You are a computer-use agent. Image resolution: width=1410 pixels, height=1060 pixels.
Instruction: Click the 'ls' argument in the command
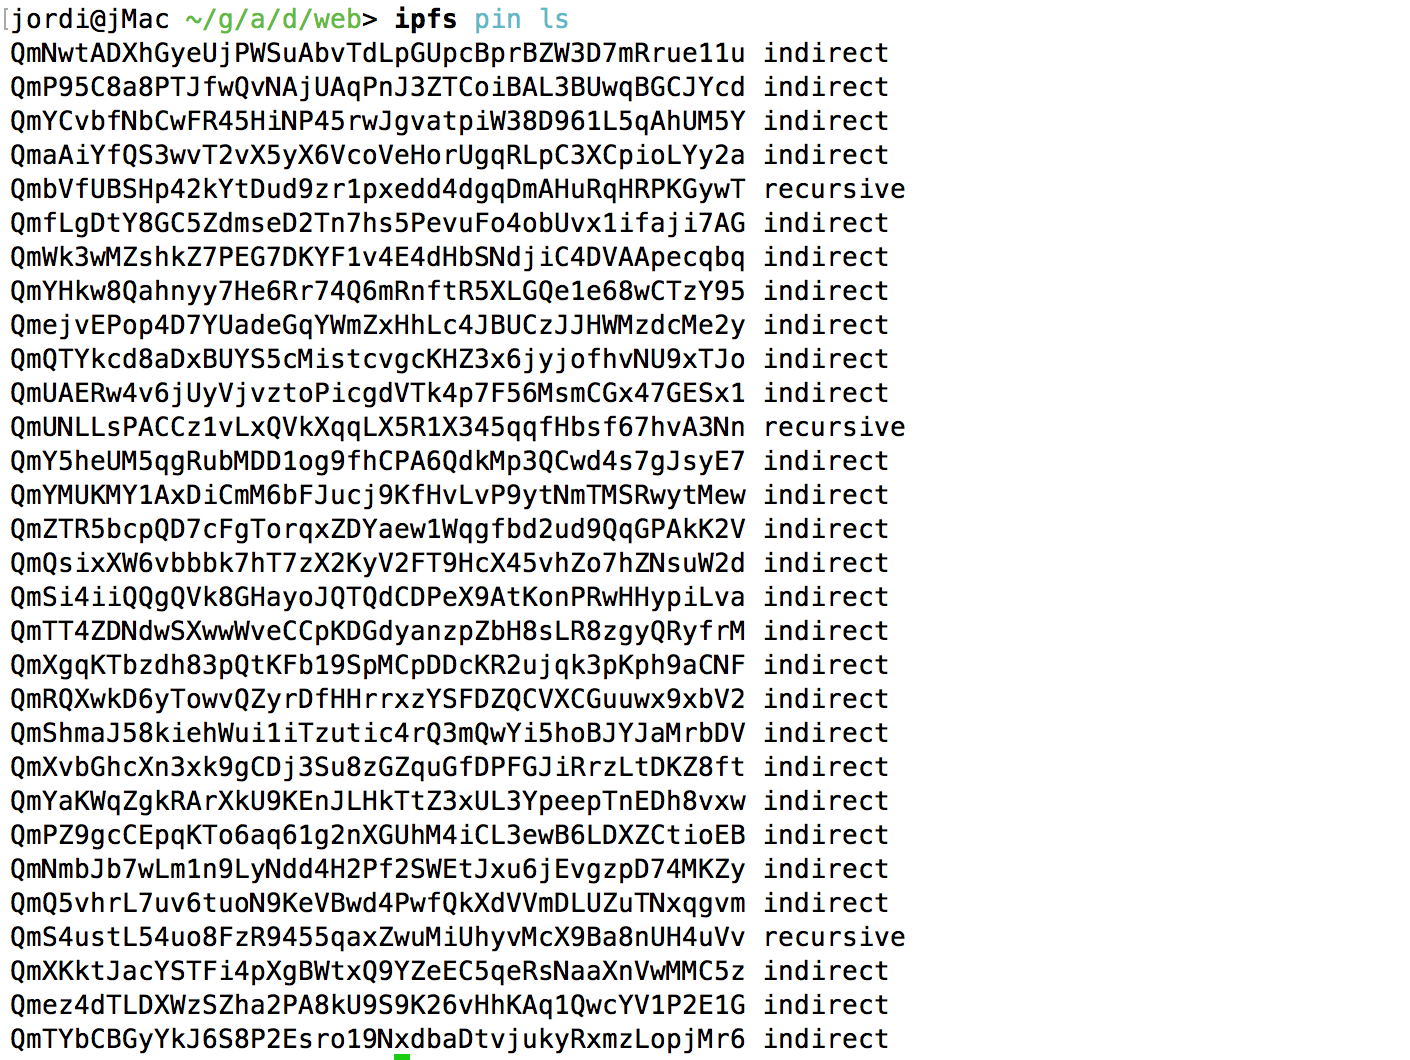[555, 19]
